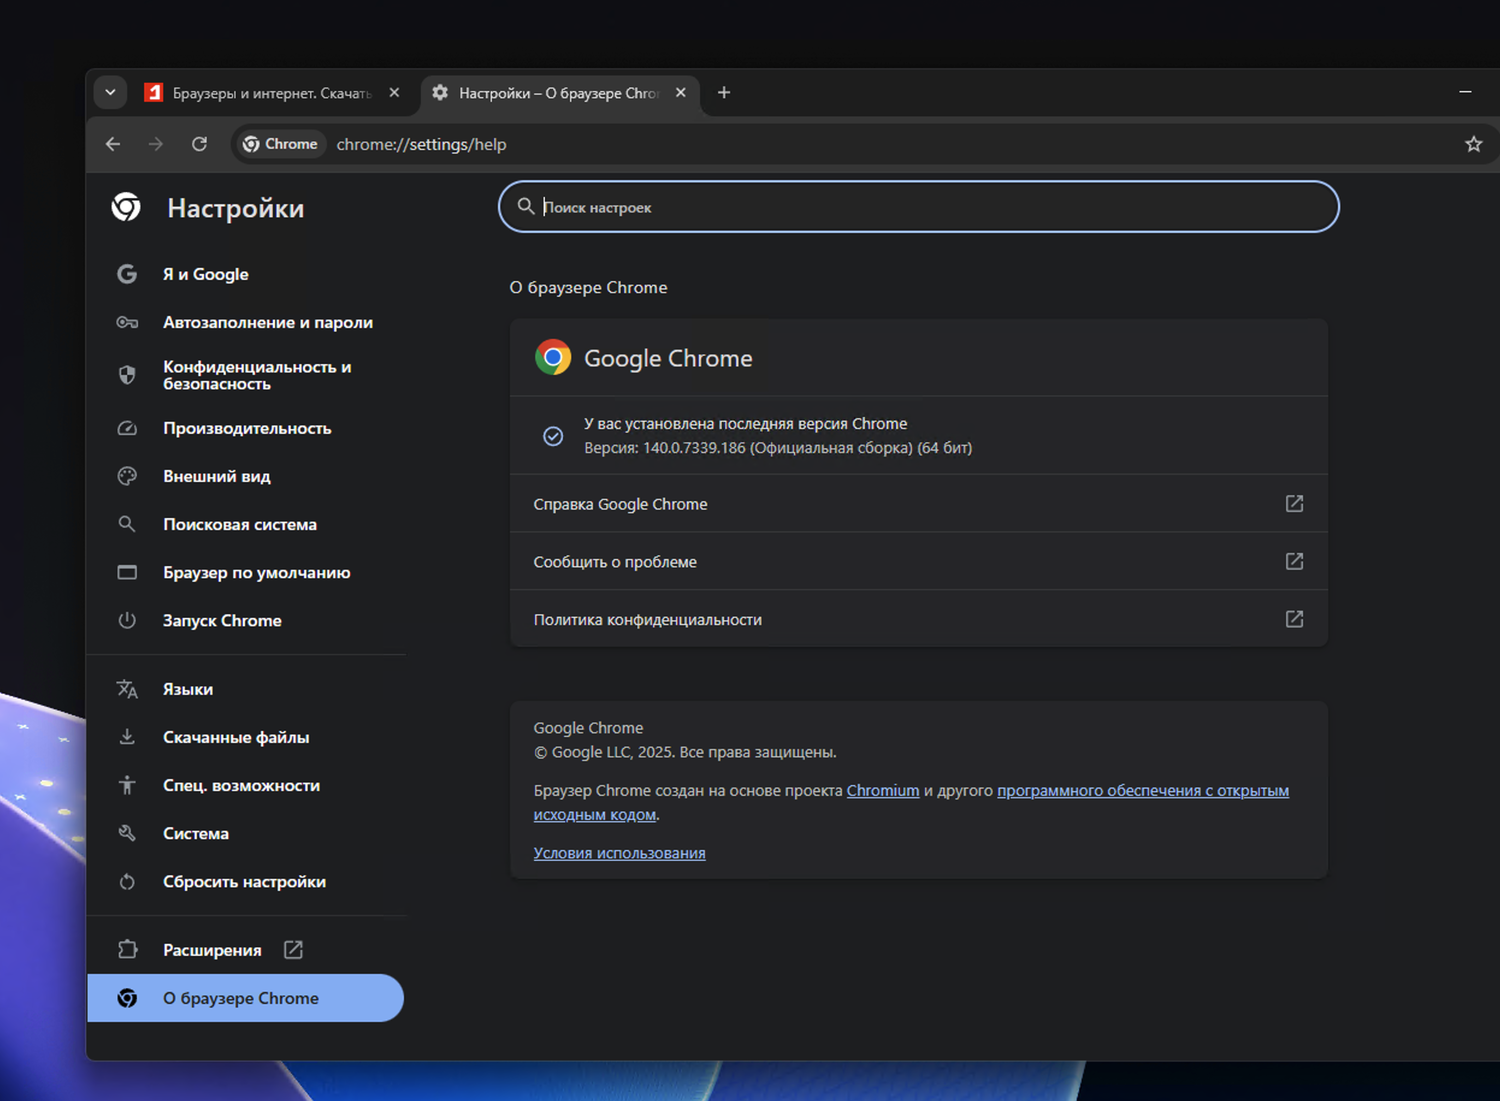Open Скачанные файлы settings section

(245, 737)
